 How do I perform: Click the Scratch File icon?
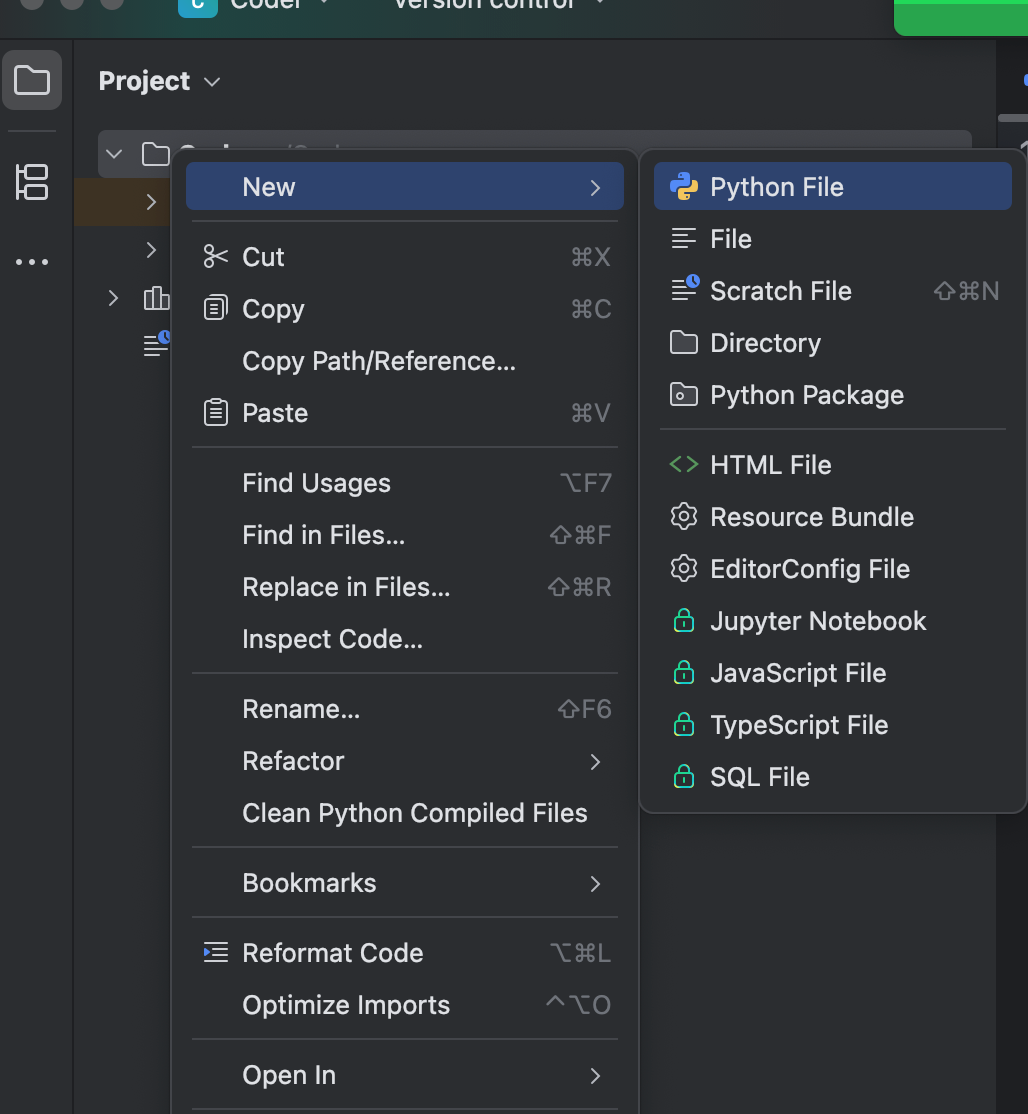coord(685,288)
